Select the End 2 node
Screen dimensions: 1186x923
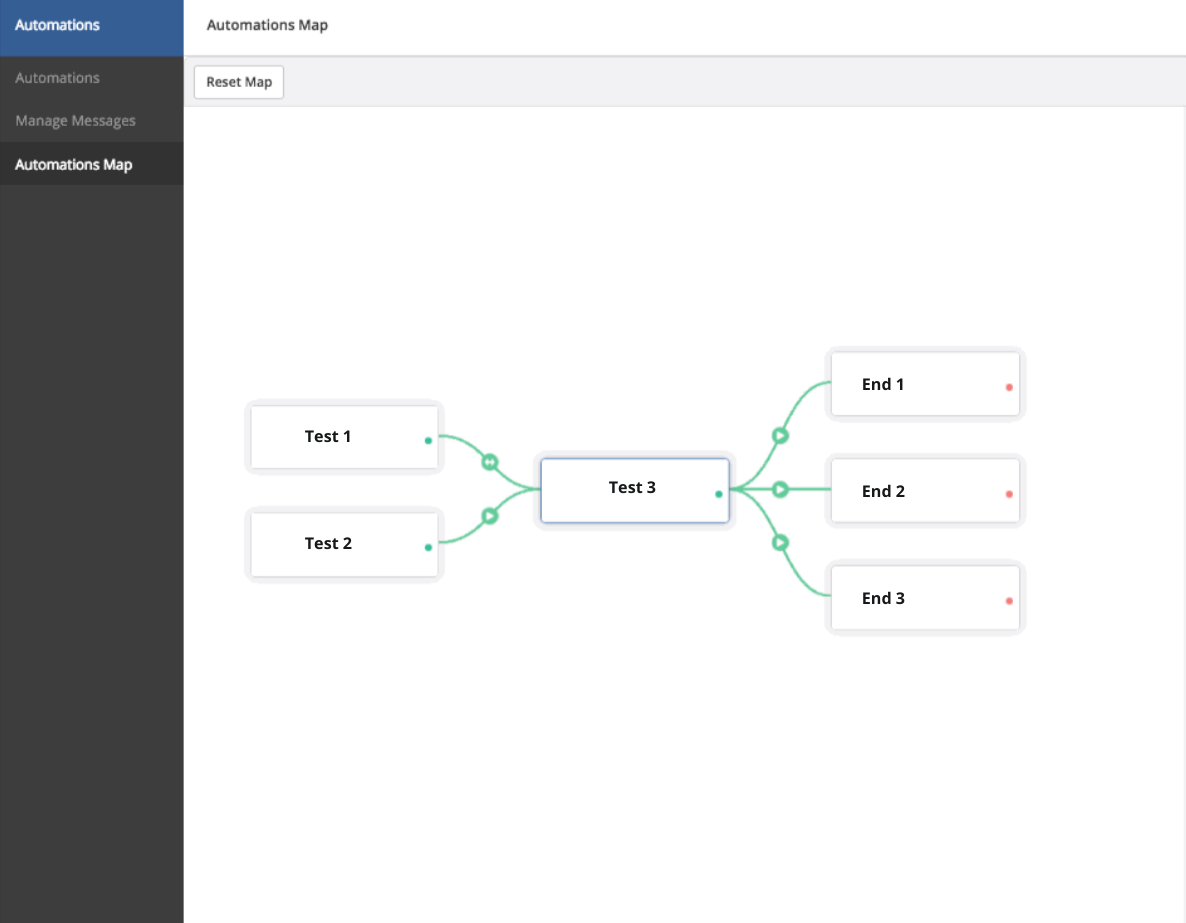925,490
